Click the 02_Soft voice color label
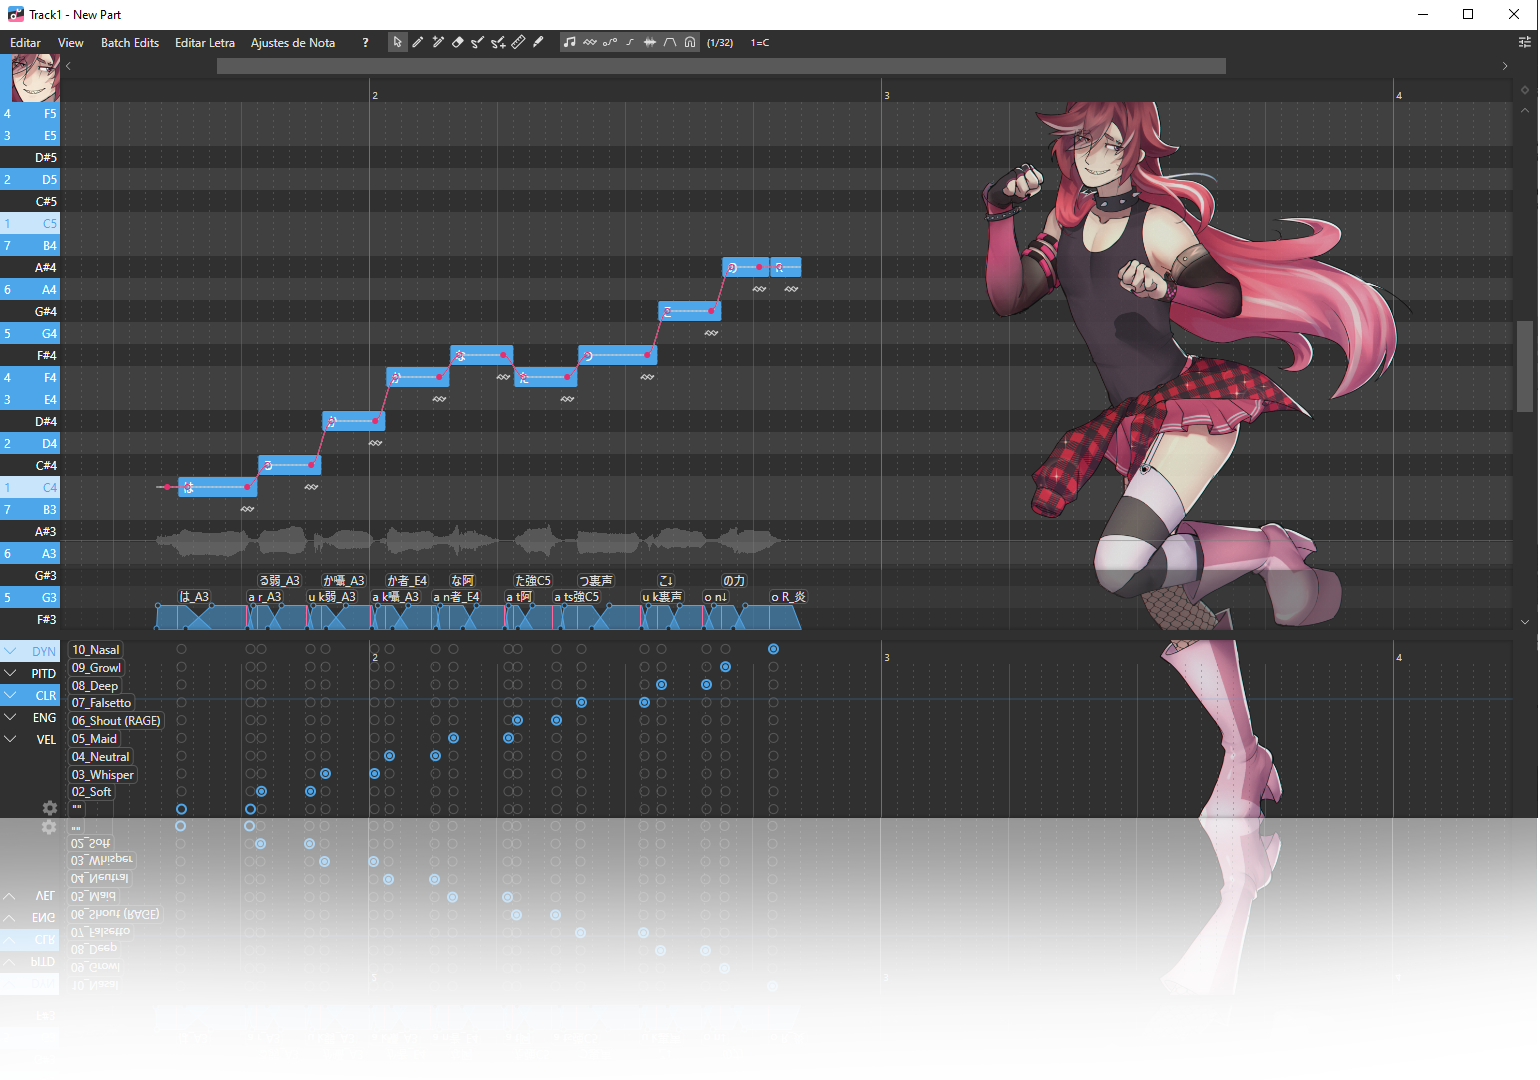The height and width of the screenshot is (1080, 1540). (91, 792)
